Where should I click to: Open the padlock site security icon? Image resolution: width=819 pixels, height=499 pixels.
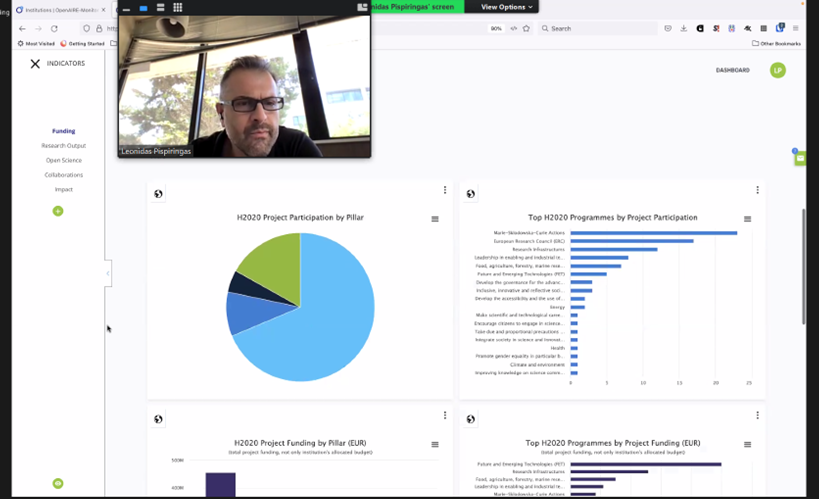(x=99, y=29)
